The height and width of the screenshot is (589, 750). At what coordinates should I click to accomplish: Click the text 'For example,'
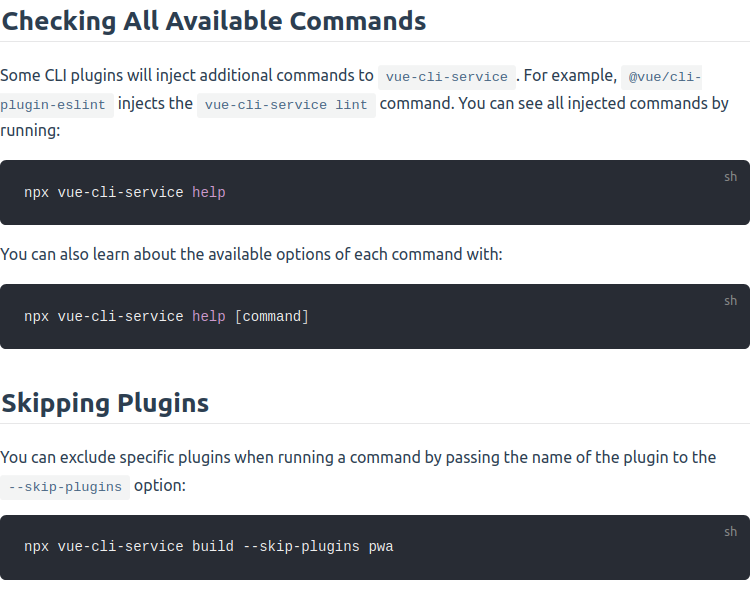pyautogui.click(x=570, y=76)
